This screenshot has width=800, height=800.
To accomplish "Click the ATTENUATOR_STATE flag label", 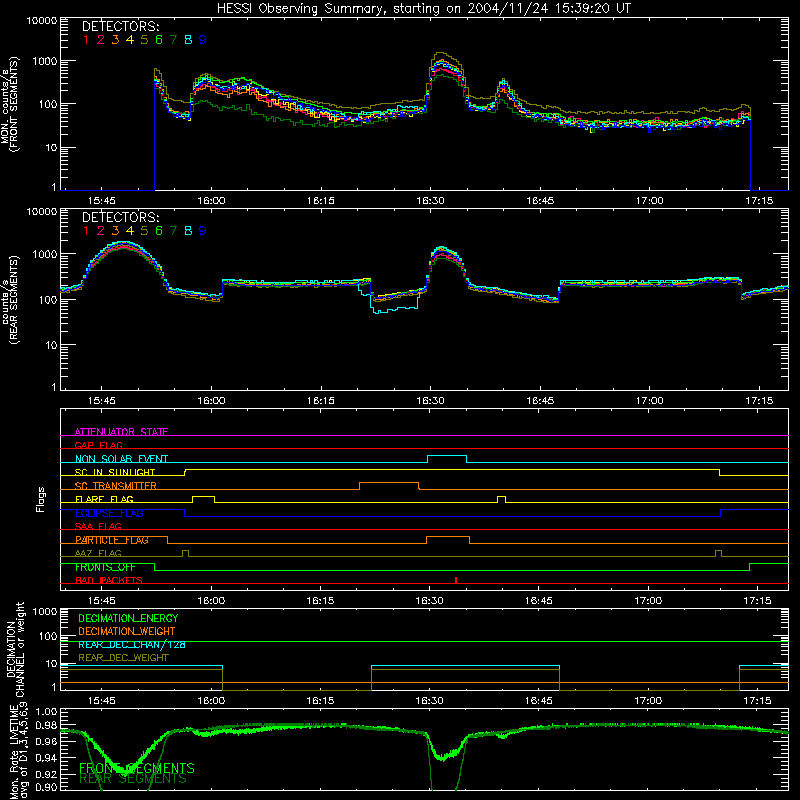I will pyautogui.click(x=121, y=432).
